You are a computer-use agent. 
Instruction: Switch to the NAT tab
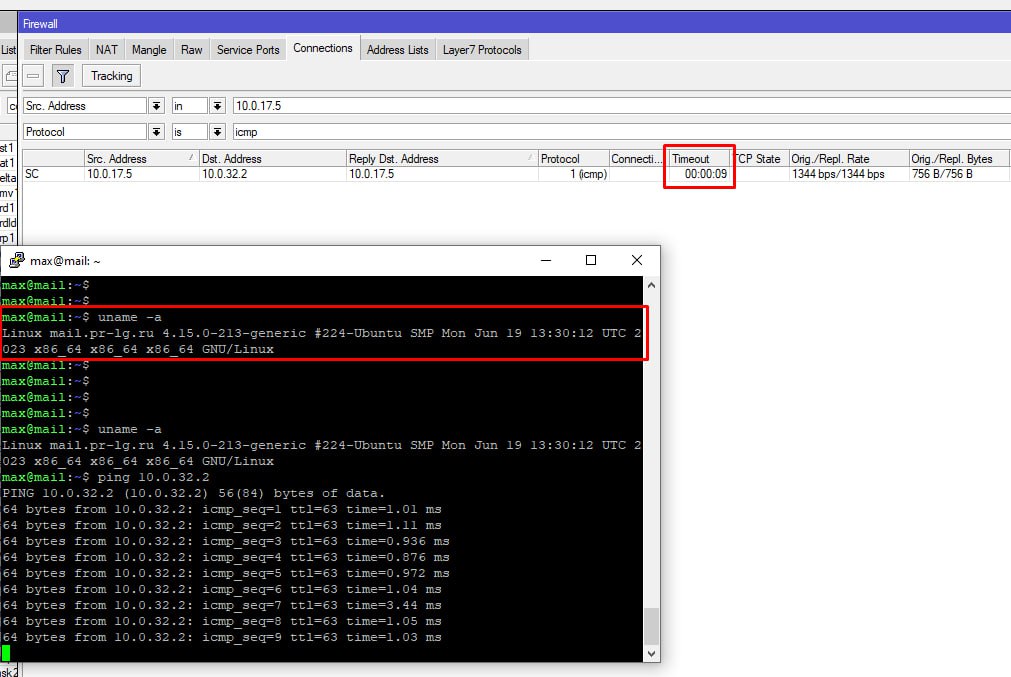(x=107, y=50)
